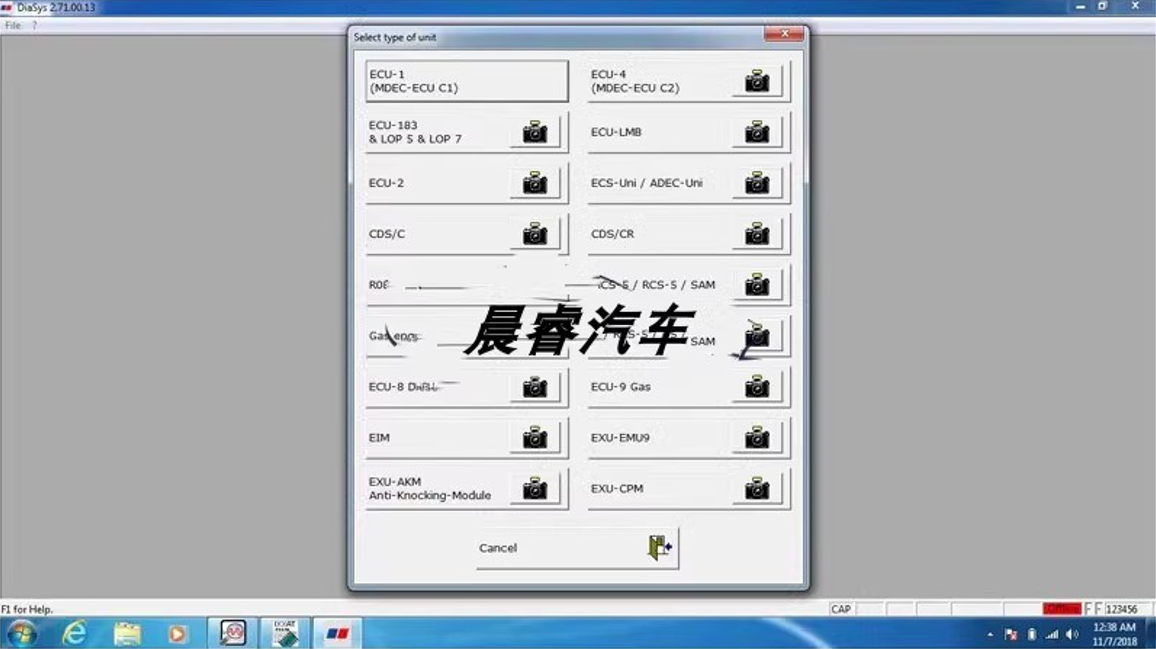Select ECU-4 (MDEC-ECU C2) text

point(635,81)
